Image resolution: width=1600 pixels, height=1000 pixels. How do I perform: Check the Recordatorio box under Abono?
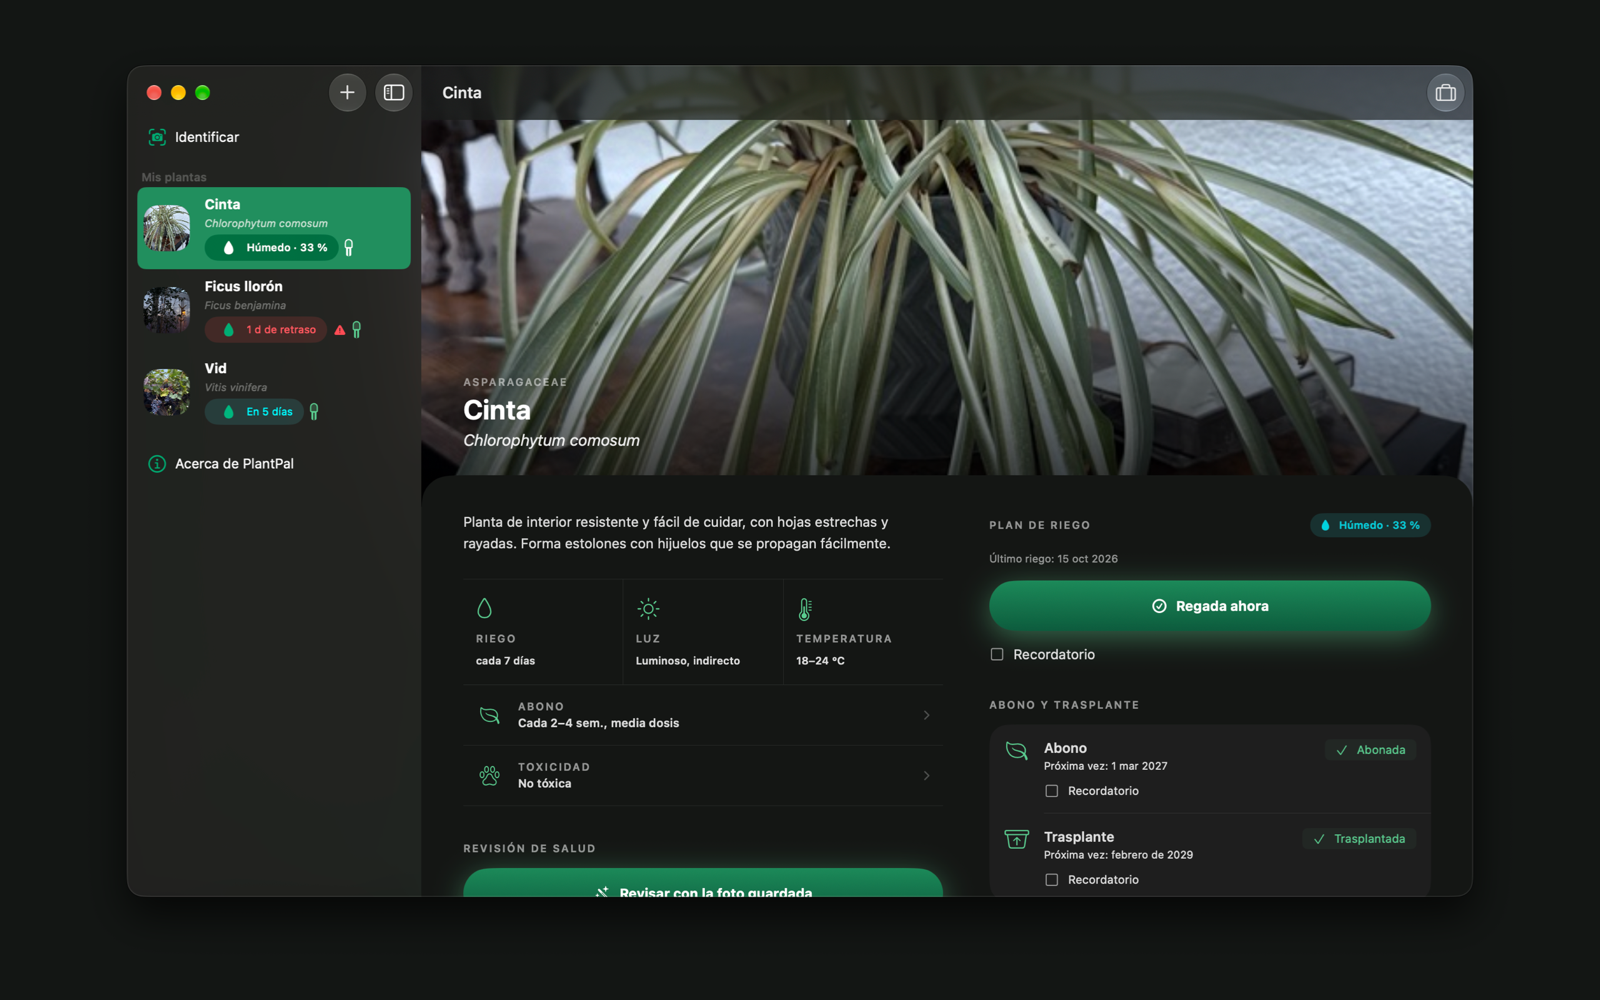coord(1051,791)
